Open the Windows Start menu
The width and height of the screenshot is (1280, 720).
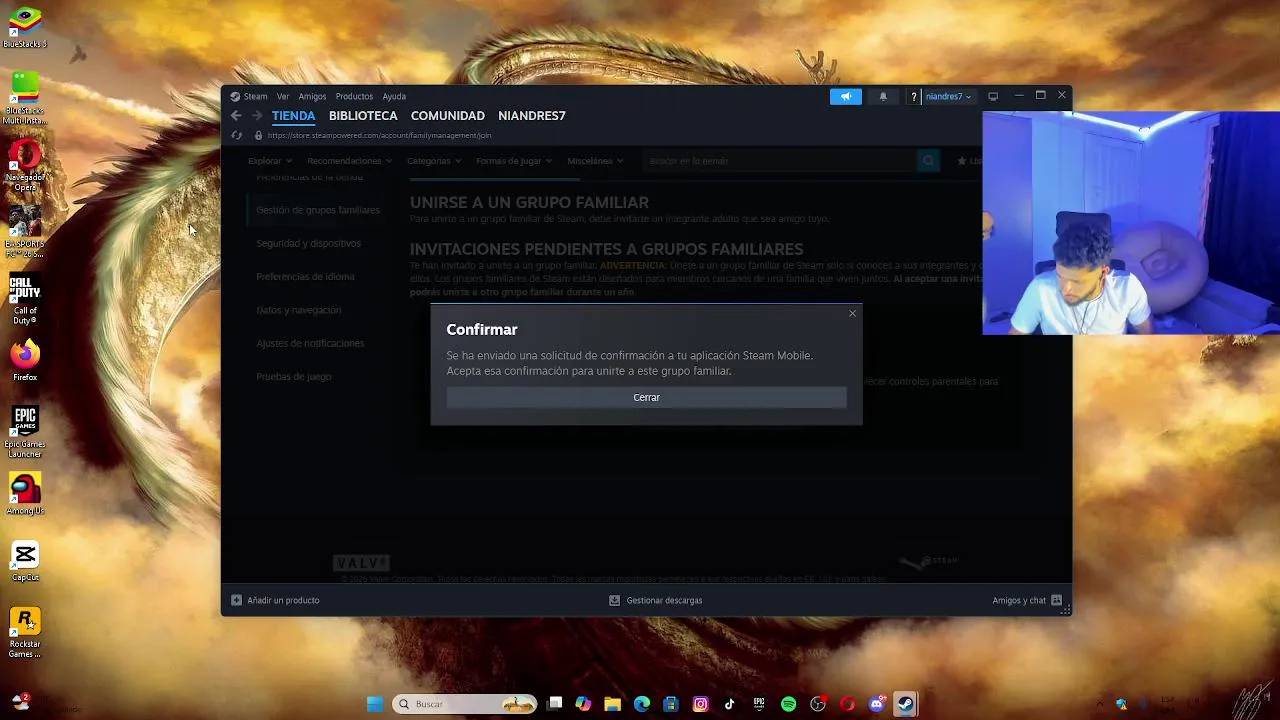click(375, 704)
